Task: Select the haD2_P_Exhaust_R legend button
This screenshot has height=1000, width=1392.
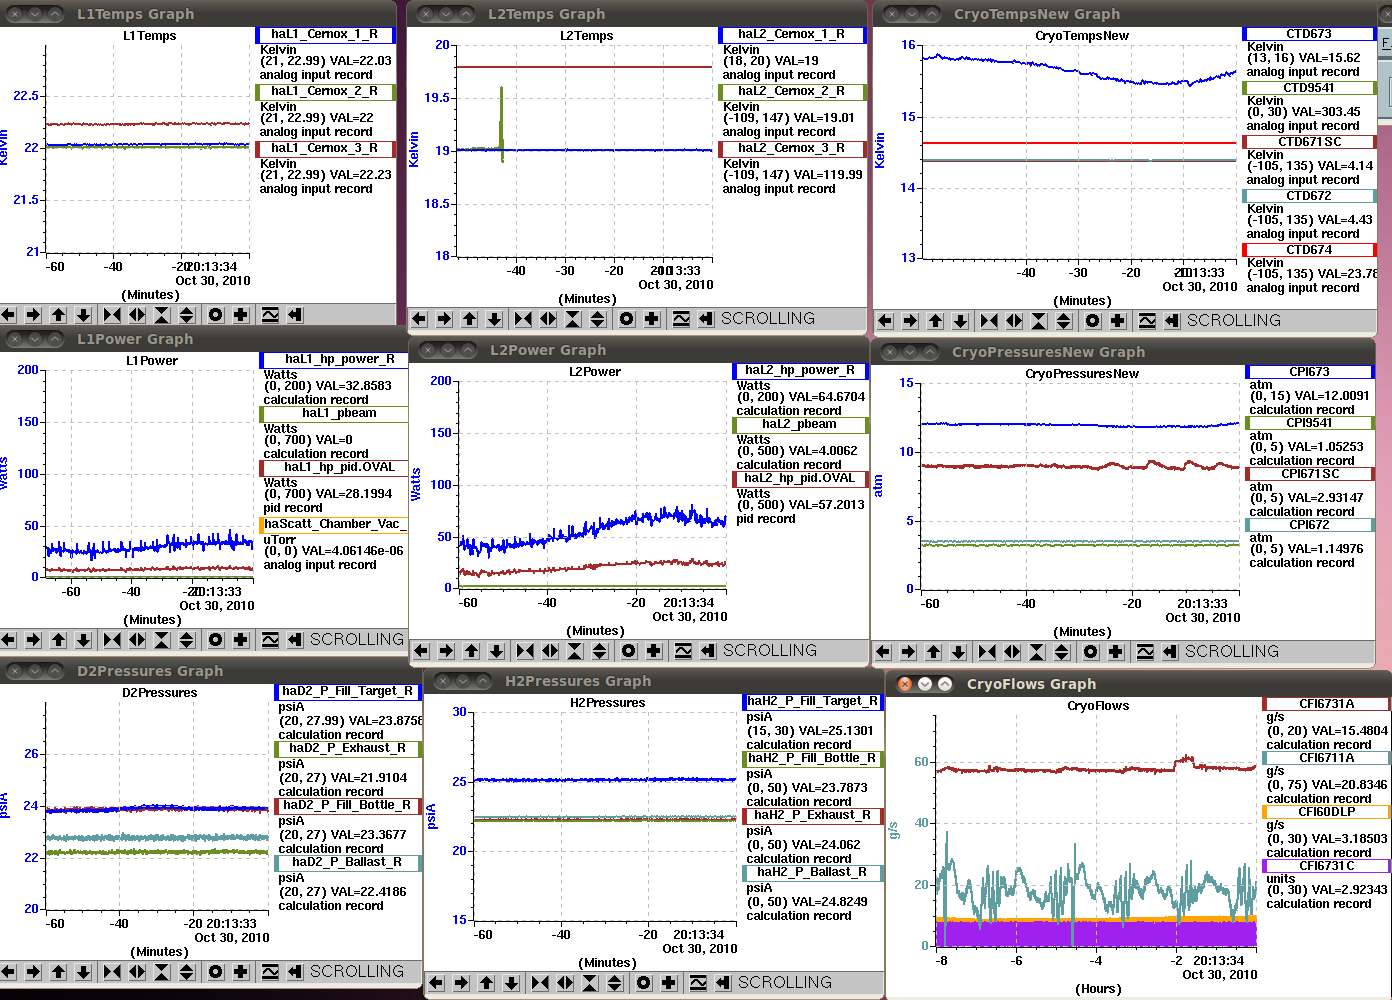Action: point(348,749)
